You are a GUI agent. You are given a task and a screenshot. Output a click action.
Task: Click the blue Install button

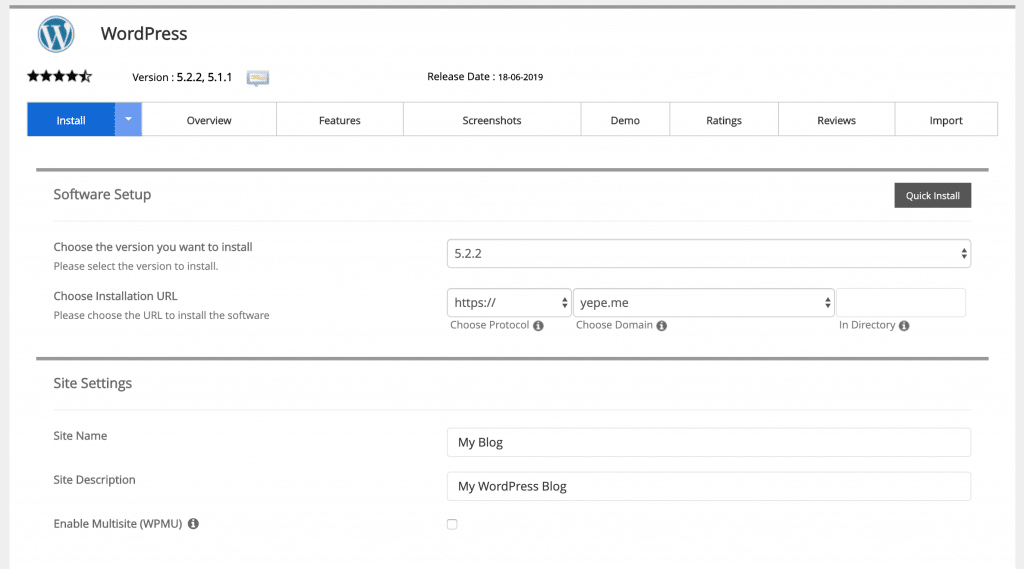coord(71,120)
